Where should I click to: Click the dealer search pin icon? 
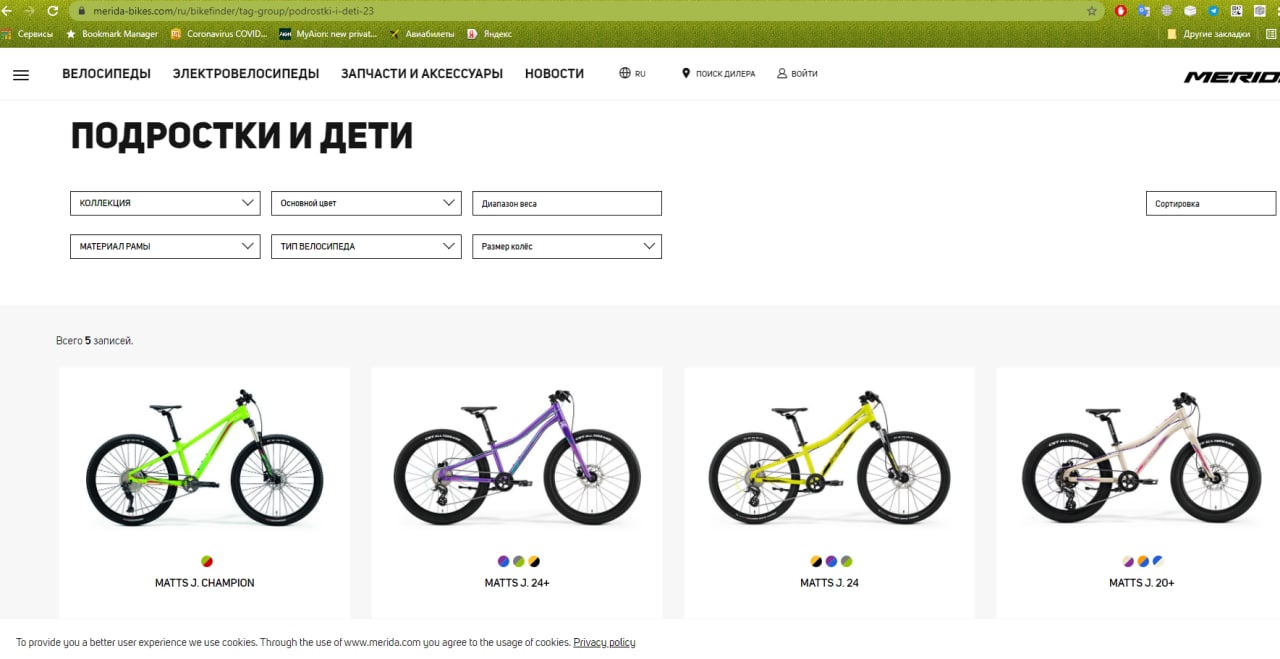686,73
